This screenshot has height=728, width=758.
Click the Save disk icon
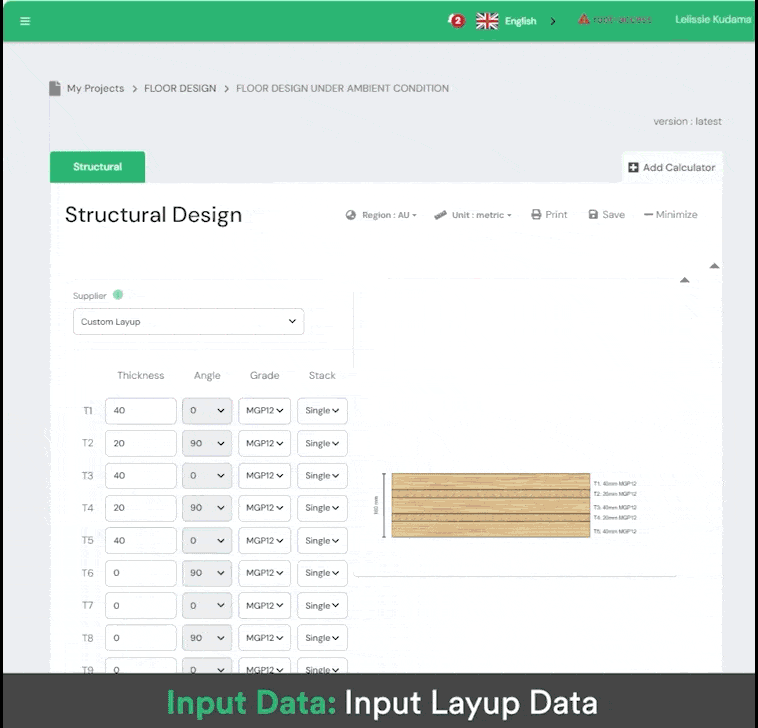(593, 214)
